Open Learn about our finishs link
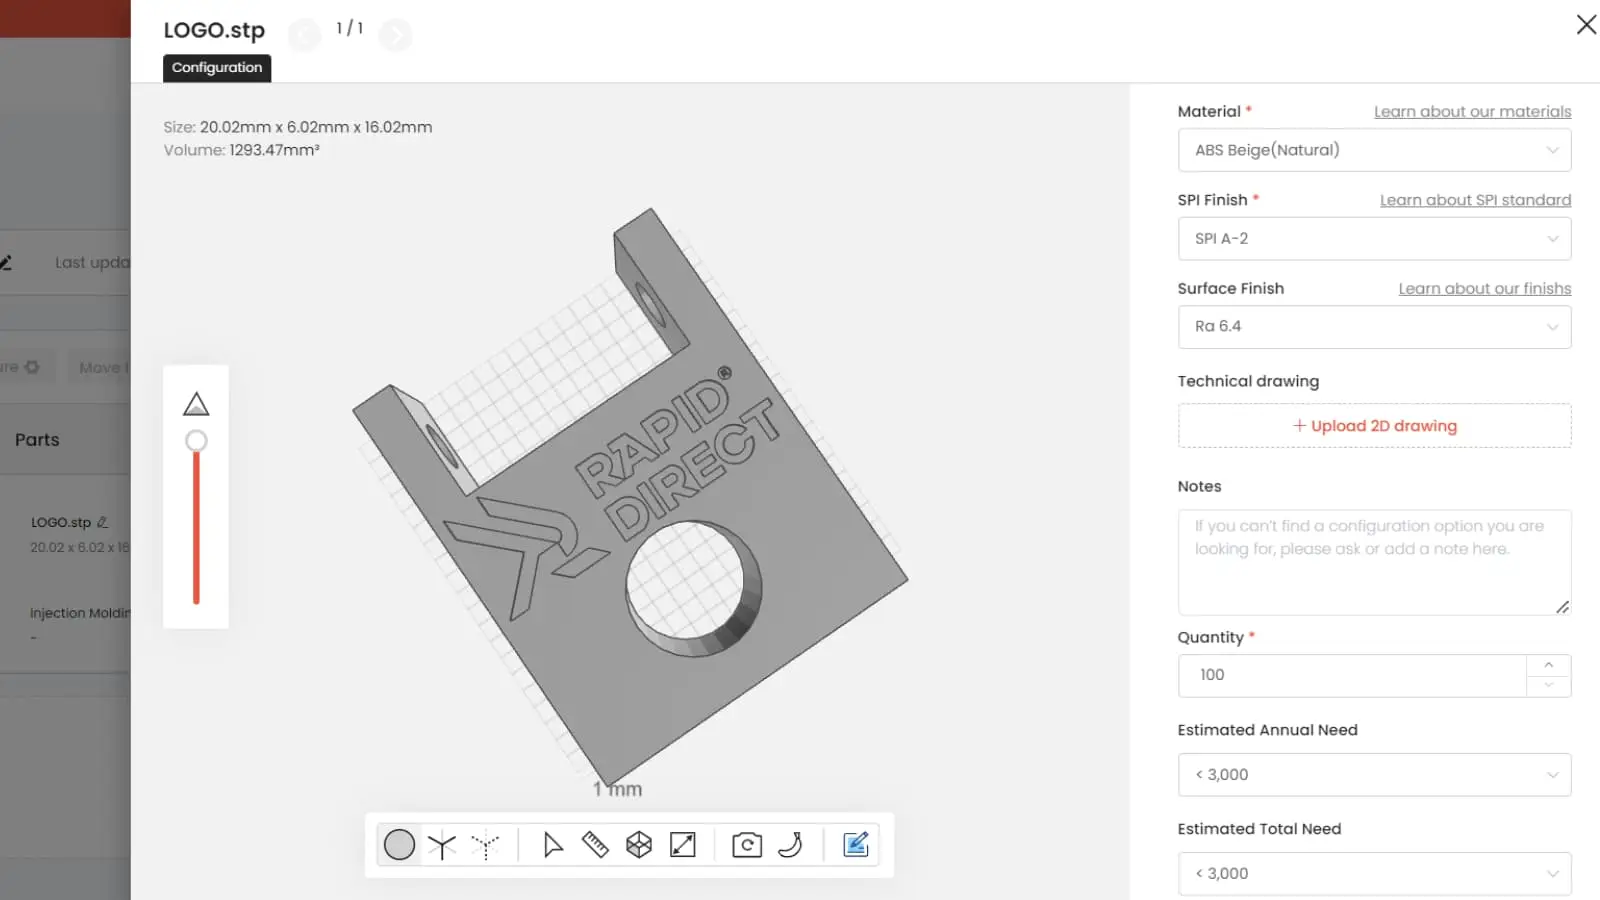The image size is (1600, 900). click(x=1484, y=288)
